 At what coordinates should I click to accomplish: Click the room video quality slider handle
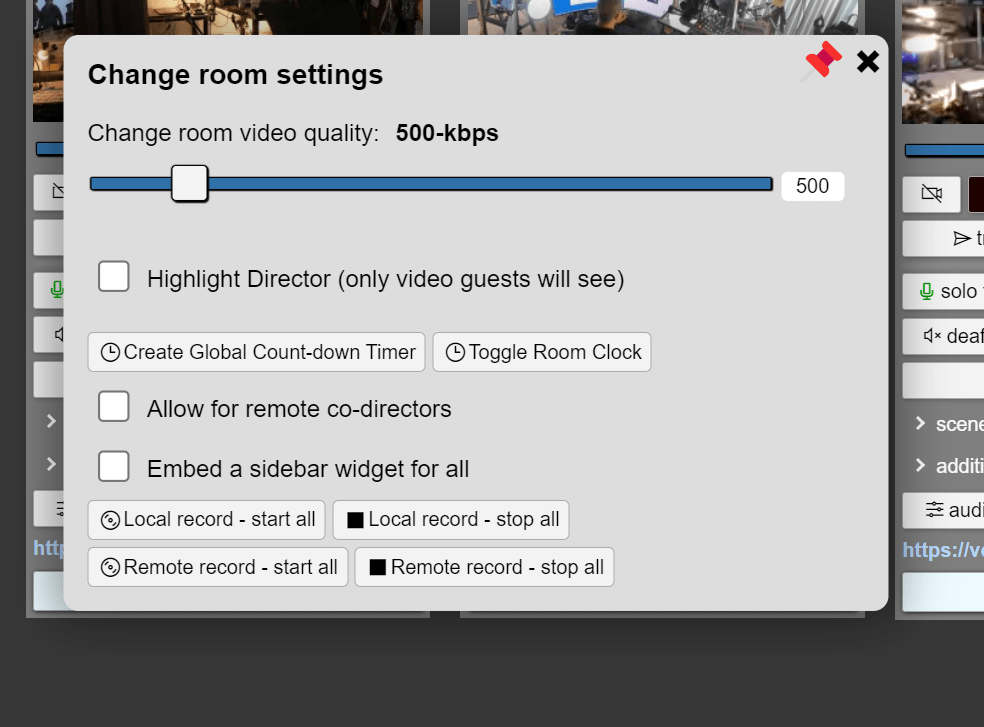click(190, 183)
